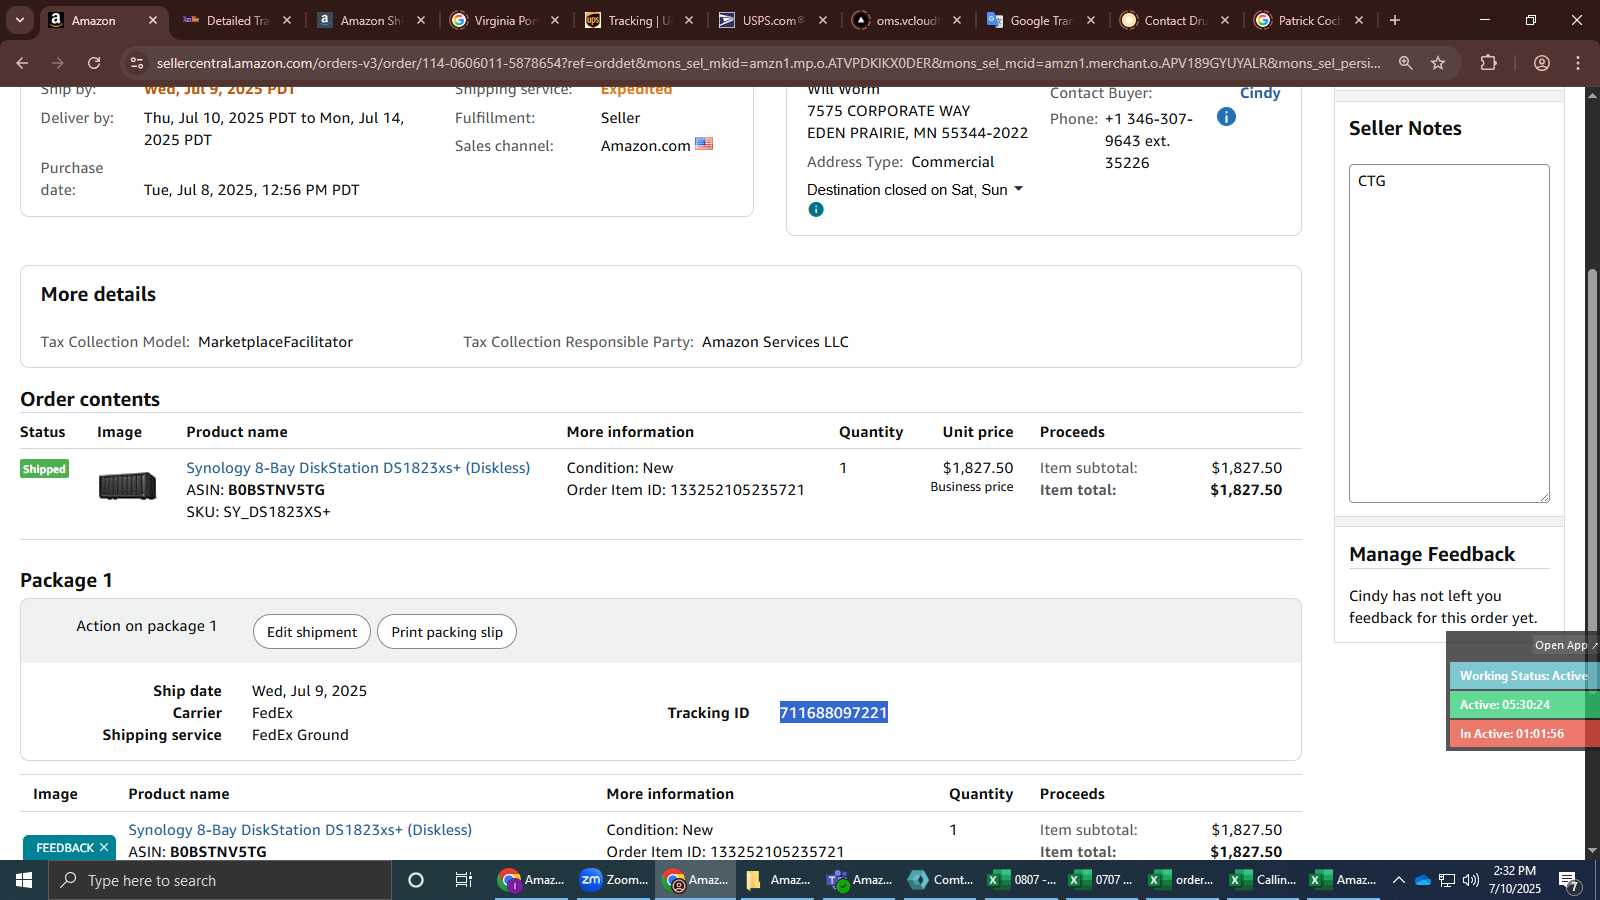Open the Chrome profile icon
Image resolution: width=1600 pixels, height=900 pixels.
tap(1542, 63)
